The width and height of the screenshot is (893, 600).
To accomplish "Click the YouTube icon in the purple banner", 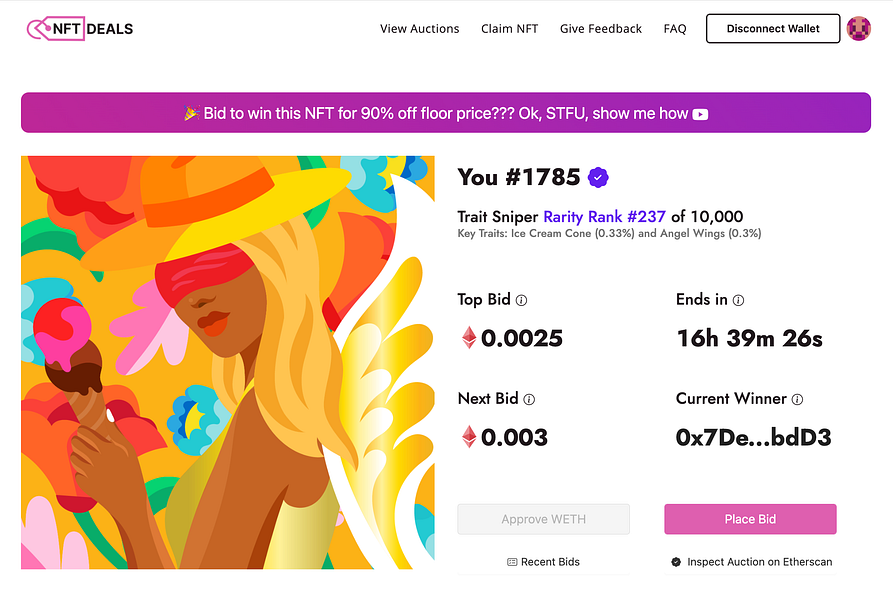I will (x=700, y=114).
